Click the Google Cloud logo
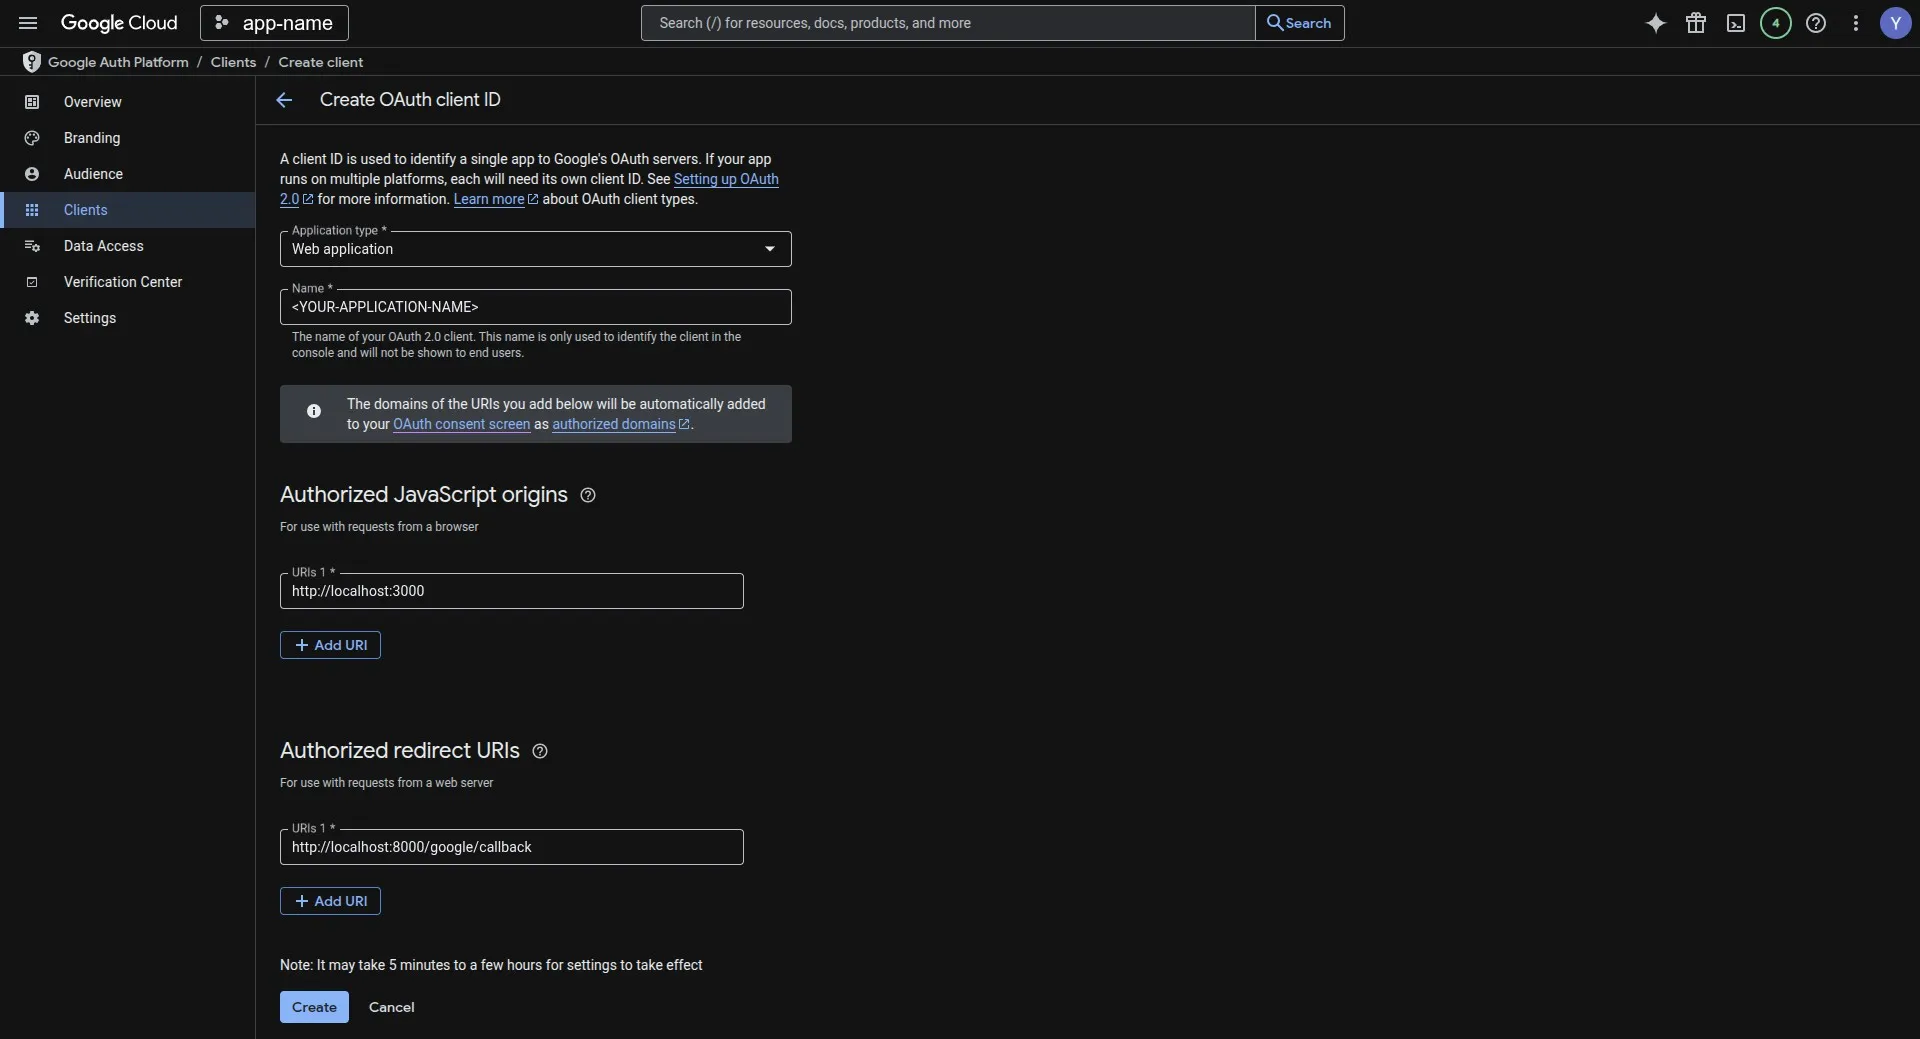 click(x=119, y=23)
